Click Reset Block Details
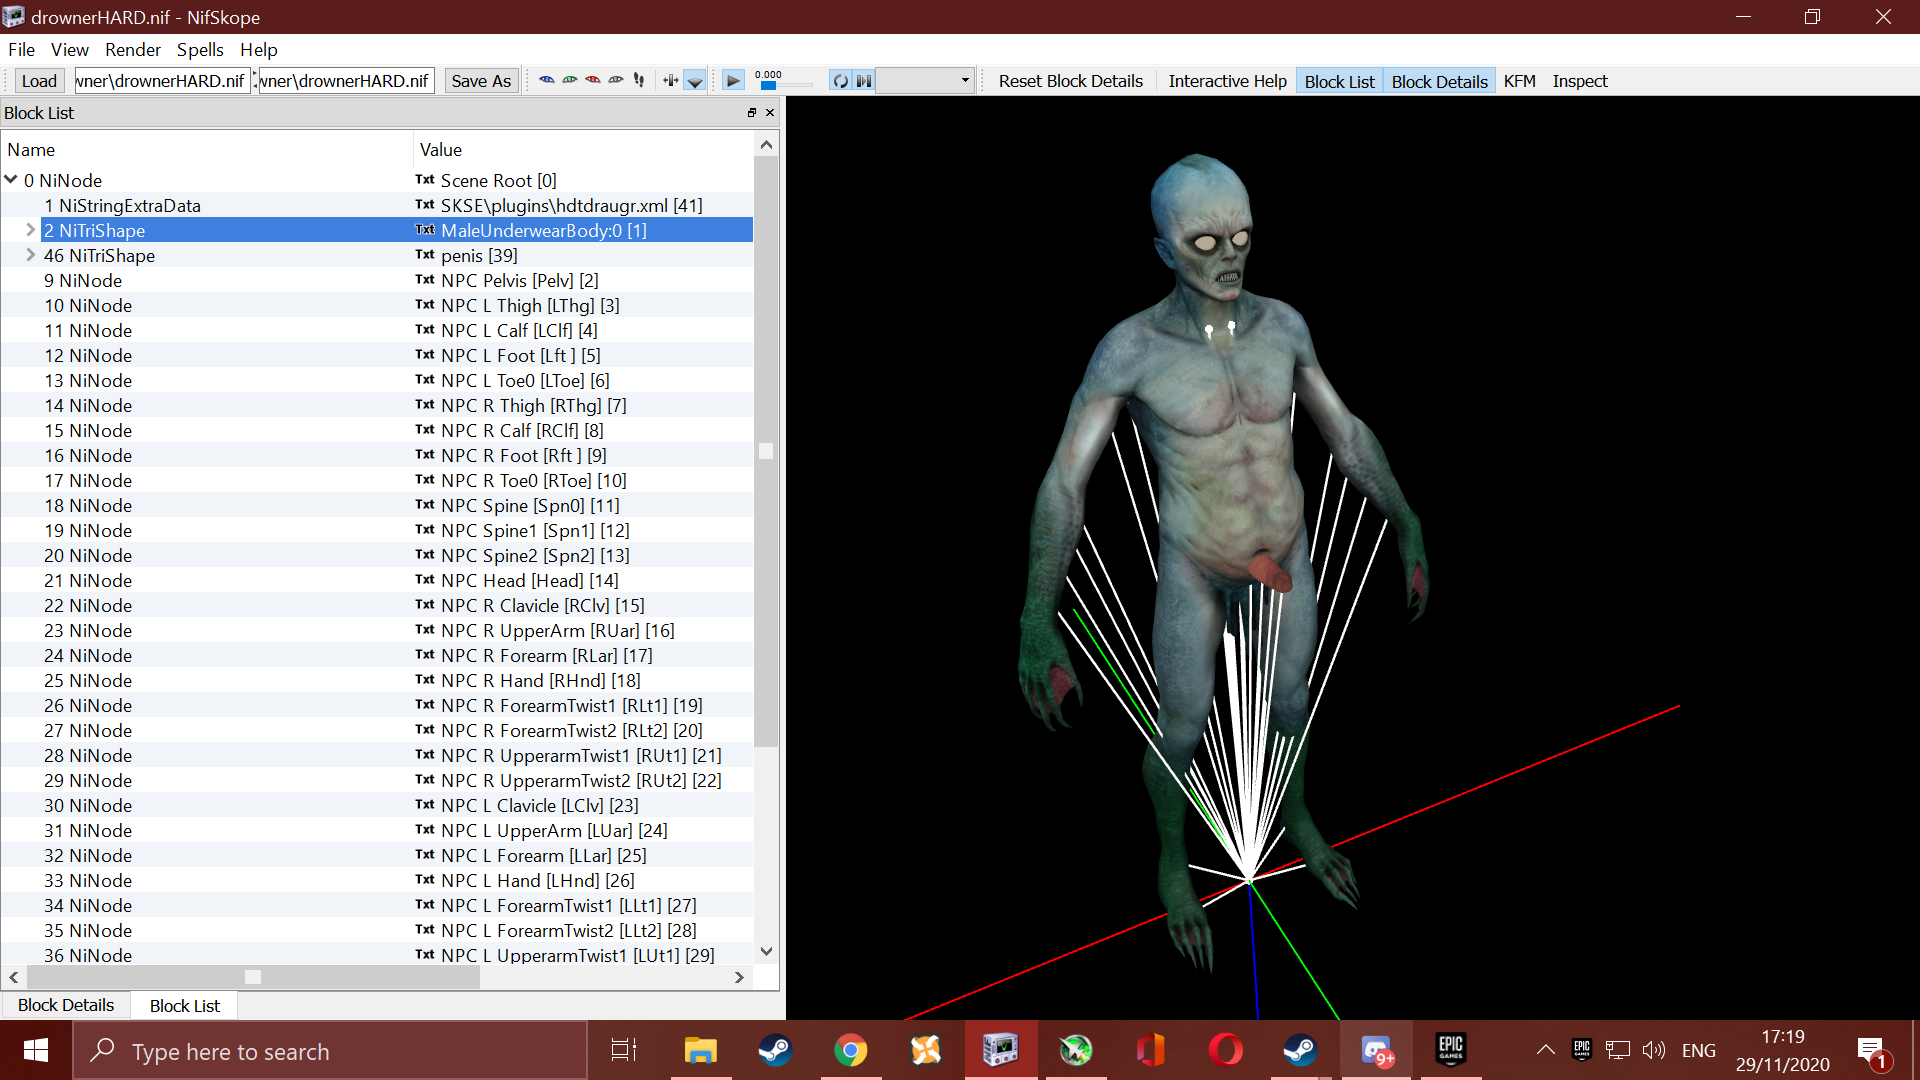This screenshot has height=1080, width=1920. click(1070, 81)
